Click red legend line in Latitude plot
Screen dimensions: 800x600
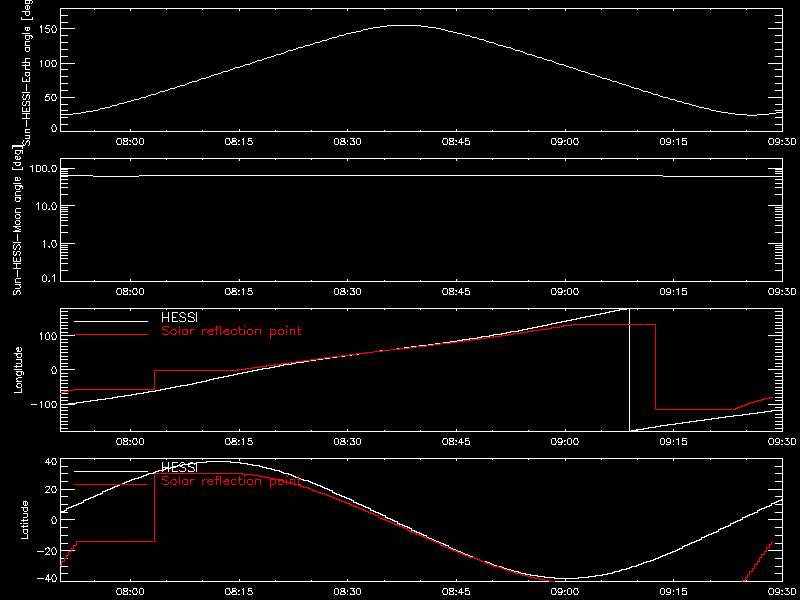pyautogui.click(x=111, y=484)
